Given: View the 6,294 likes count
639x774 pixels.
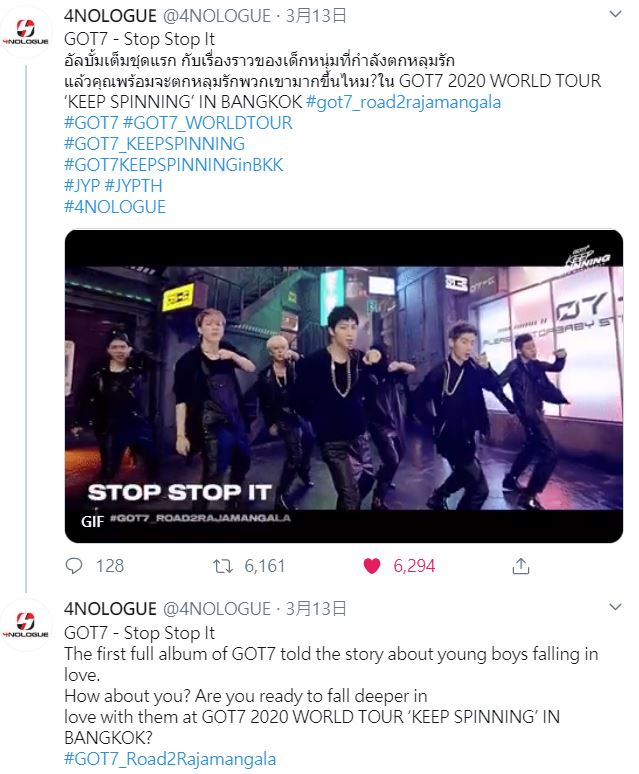Looking at the screenshot, I should 414,566.
